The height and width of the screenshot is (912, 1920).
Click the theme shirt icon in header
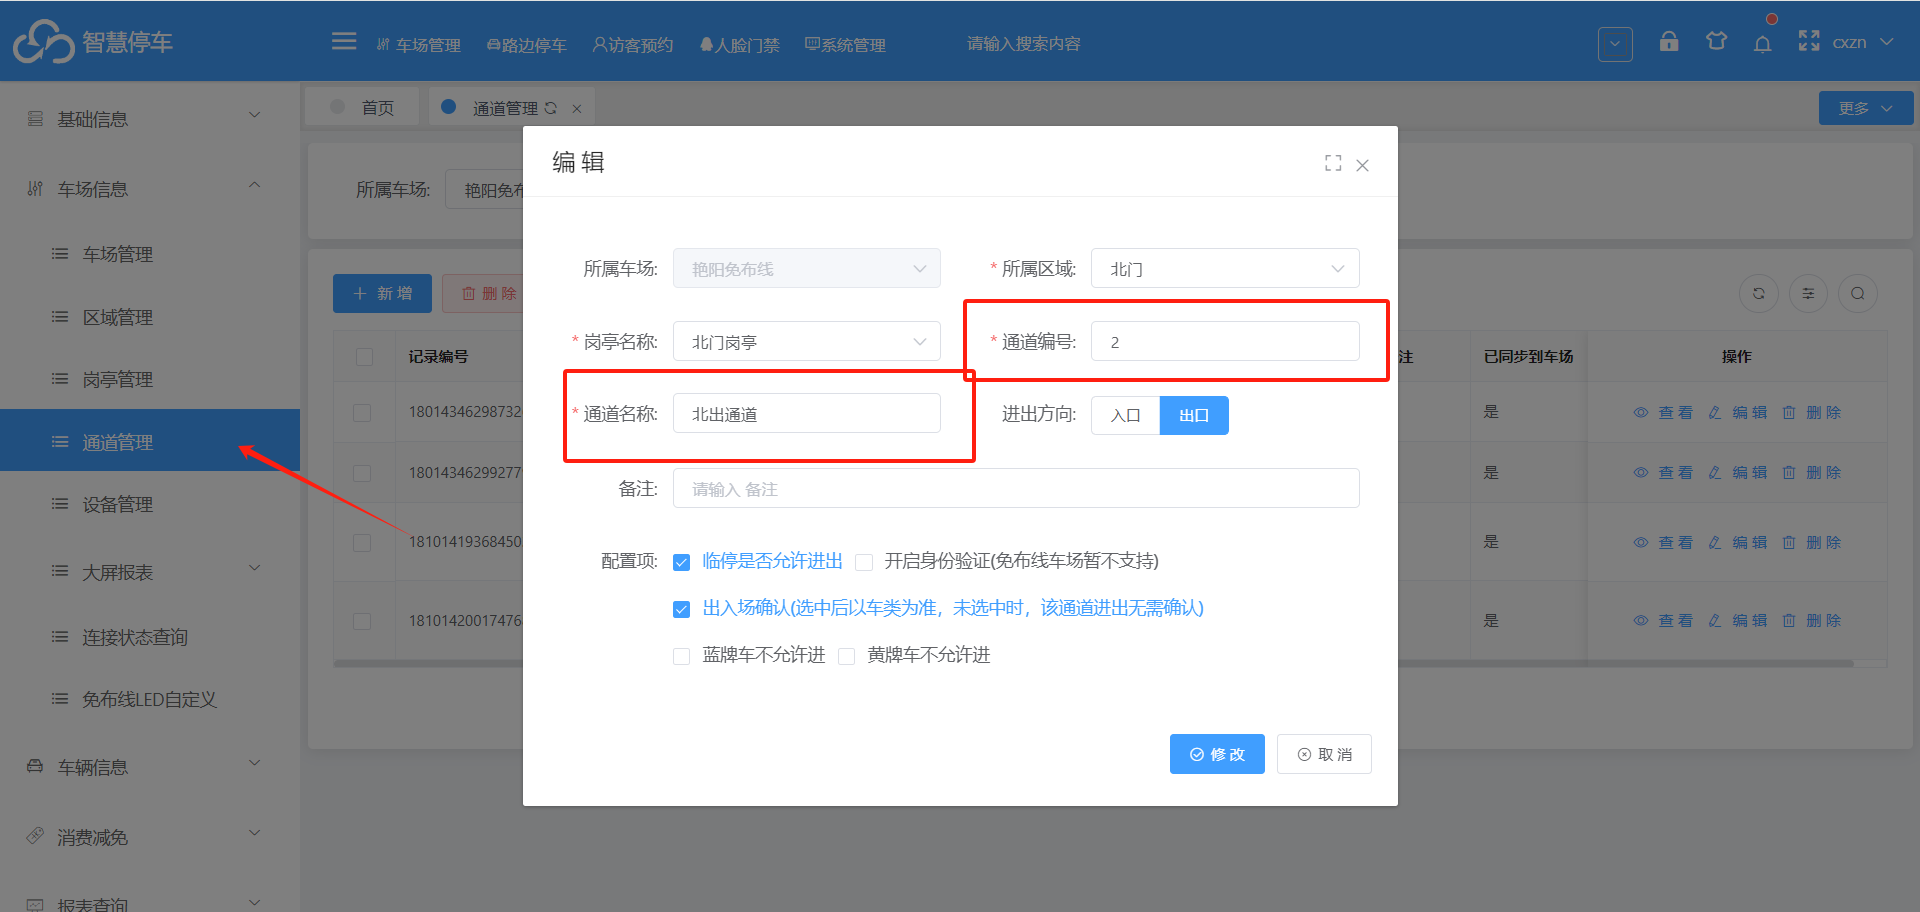point(1716,41)
